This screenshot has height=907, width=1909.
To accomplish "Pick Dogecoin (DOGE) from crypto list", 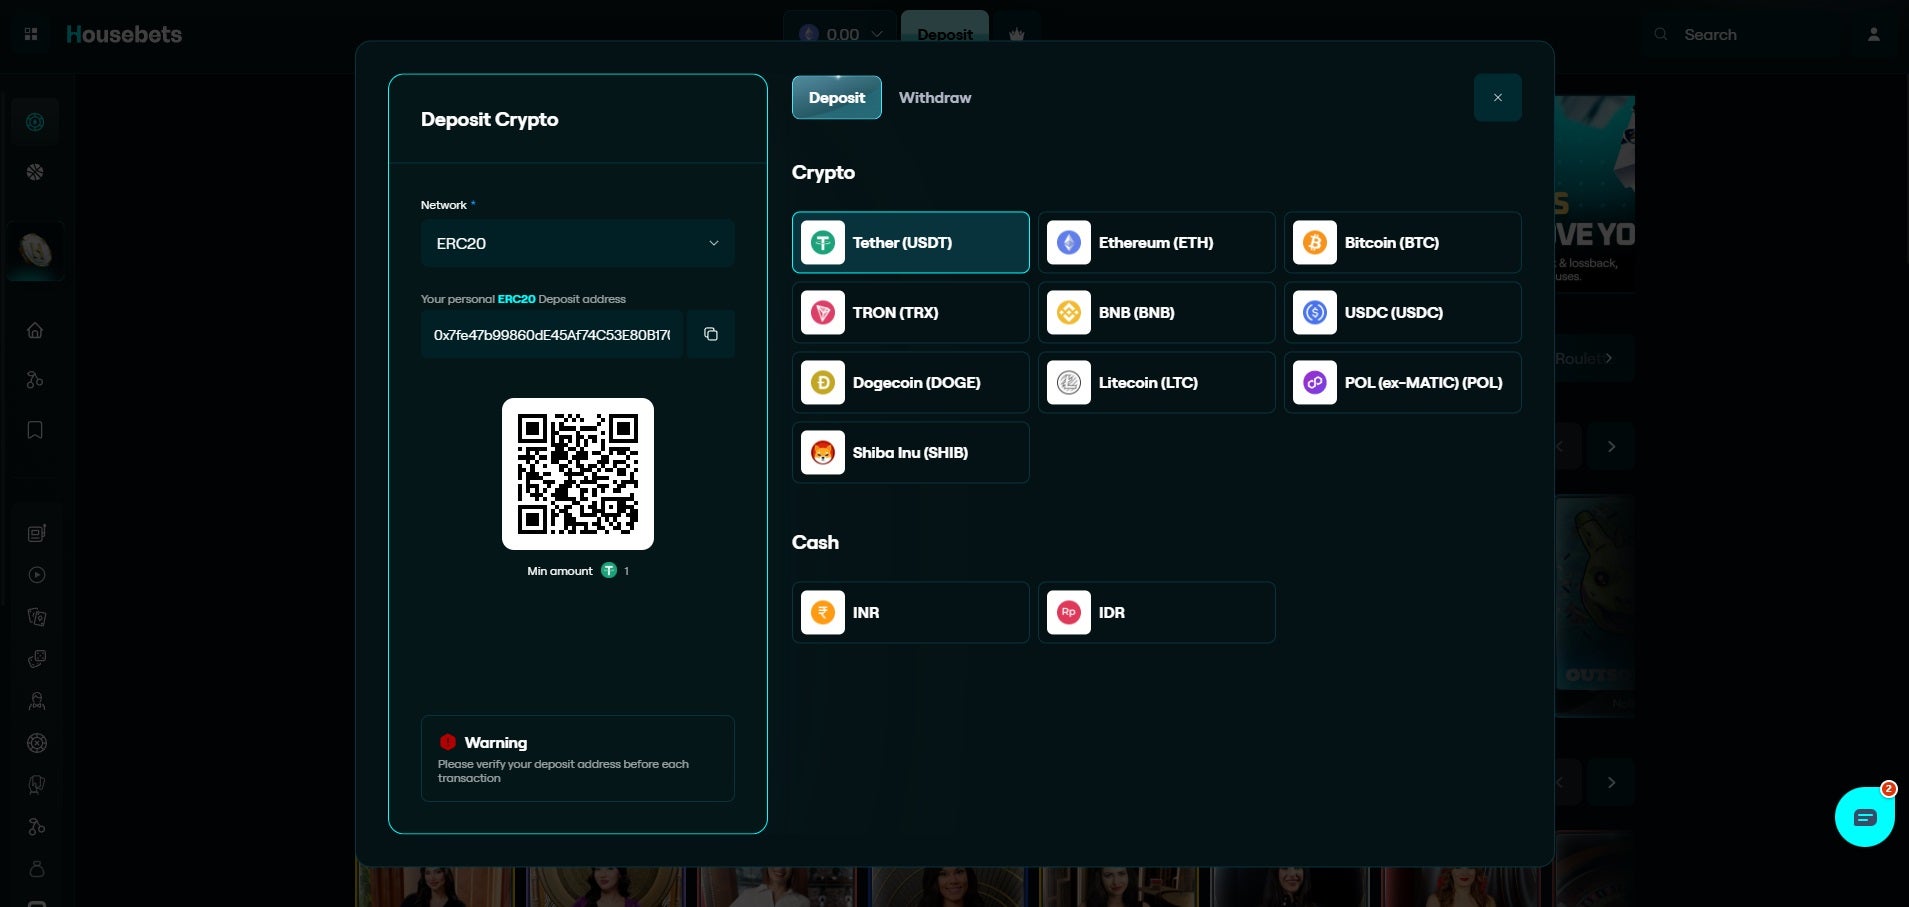I will [910, 382].
